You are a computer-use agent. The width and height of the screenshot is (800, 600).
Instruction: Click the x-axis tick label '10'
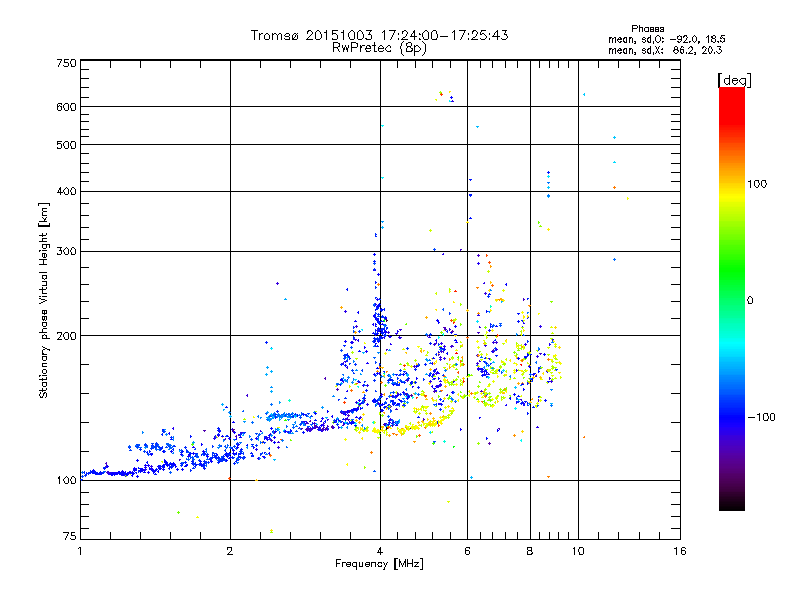click(x=578, y=551)
